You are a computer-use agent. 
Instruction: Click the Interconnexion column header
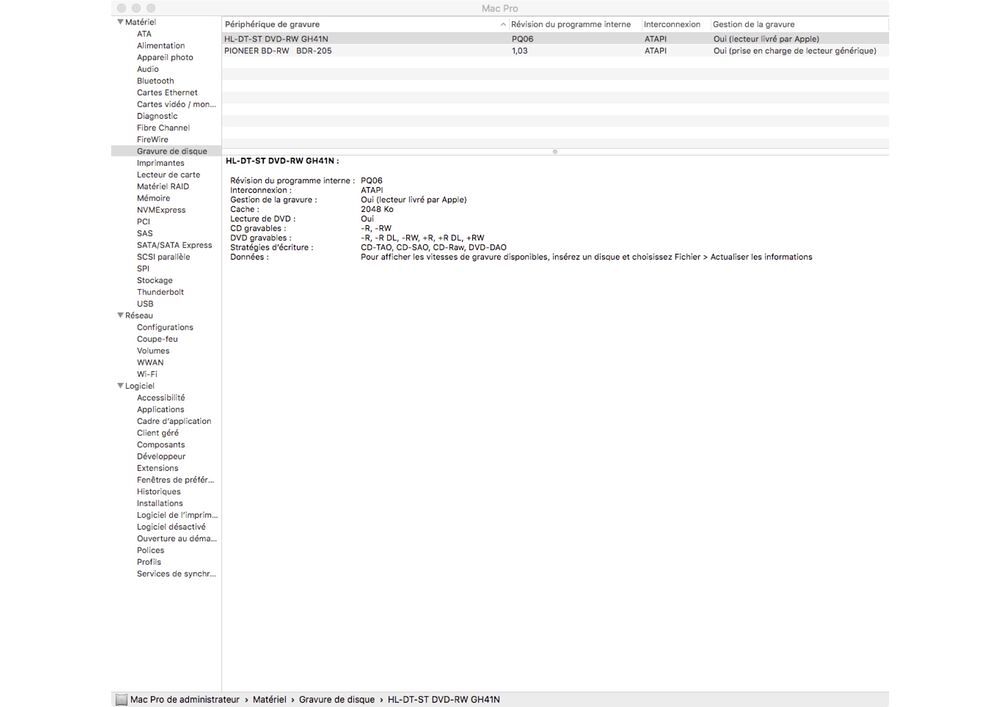672,24
